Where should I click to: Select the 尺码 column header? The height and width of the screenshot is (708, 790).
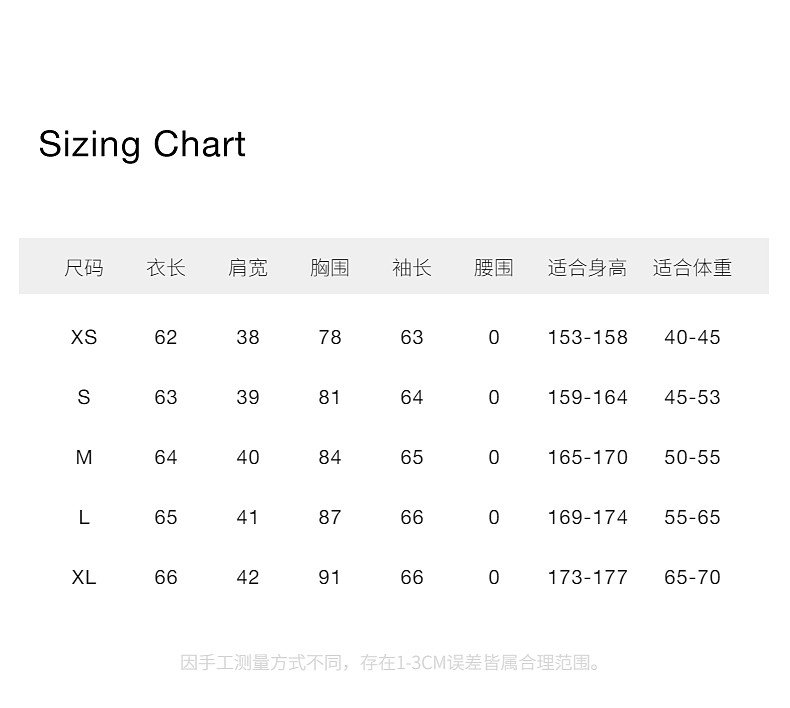84,268
